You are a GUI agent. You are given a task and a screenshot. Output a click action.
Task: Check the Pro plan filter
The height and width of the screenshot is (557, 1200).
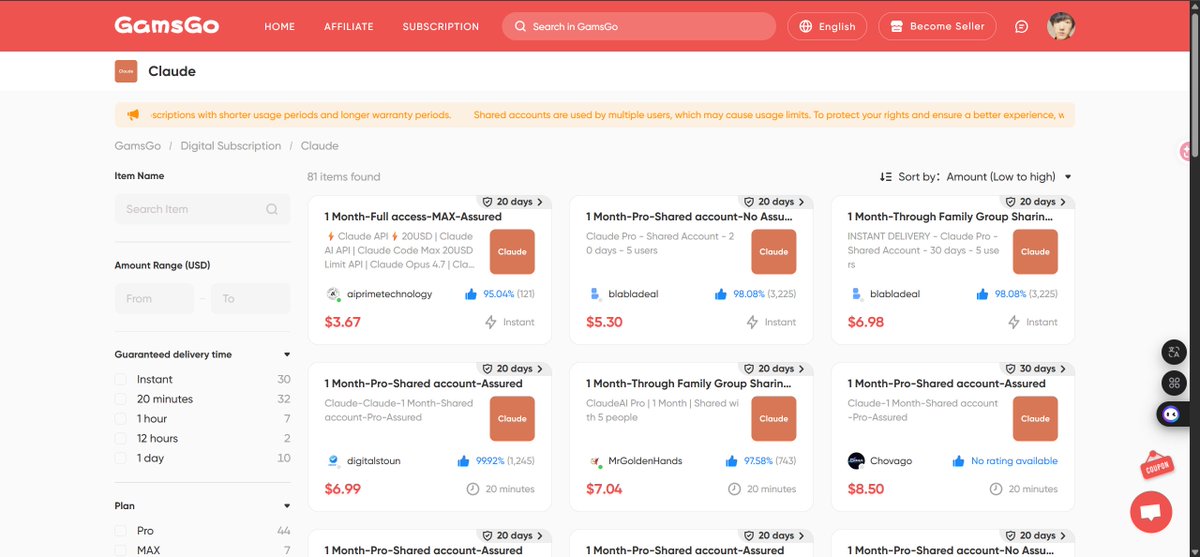click(121, 531)
